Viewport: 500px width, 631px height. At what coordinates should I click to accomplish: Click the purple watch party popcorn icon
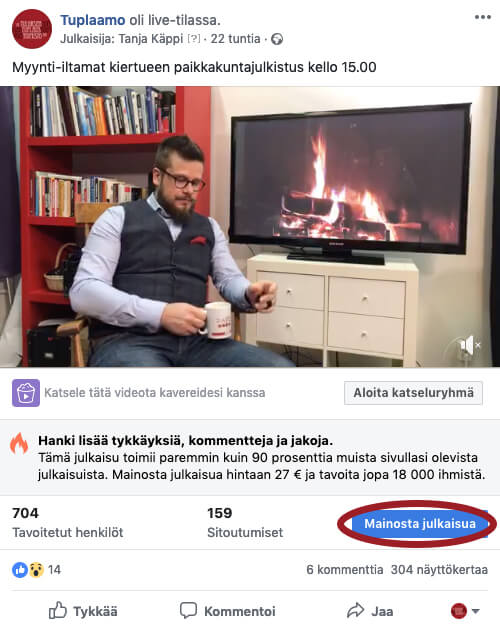pos(26,393)
